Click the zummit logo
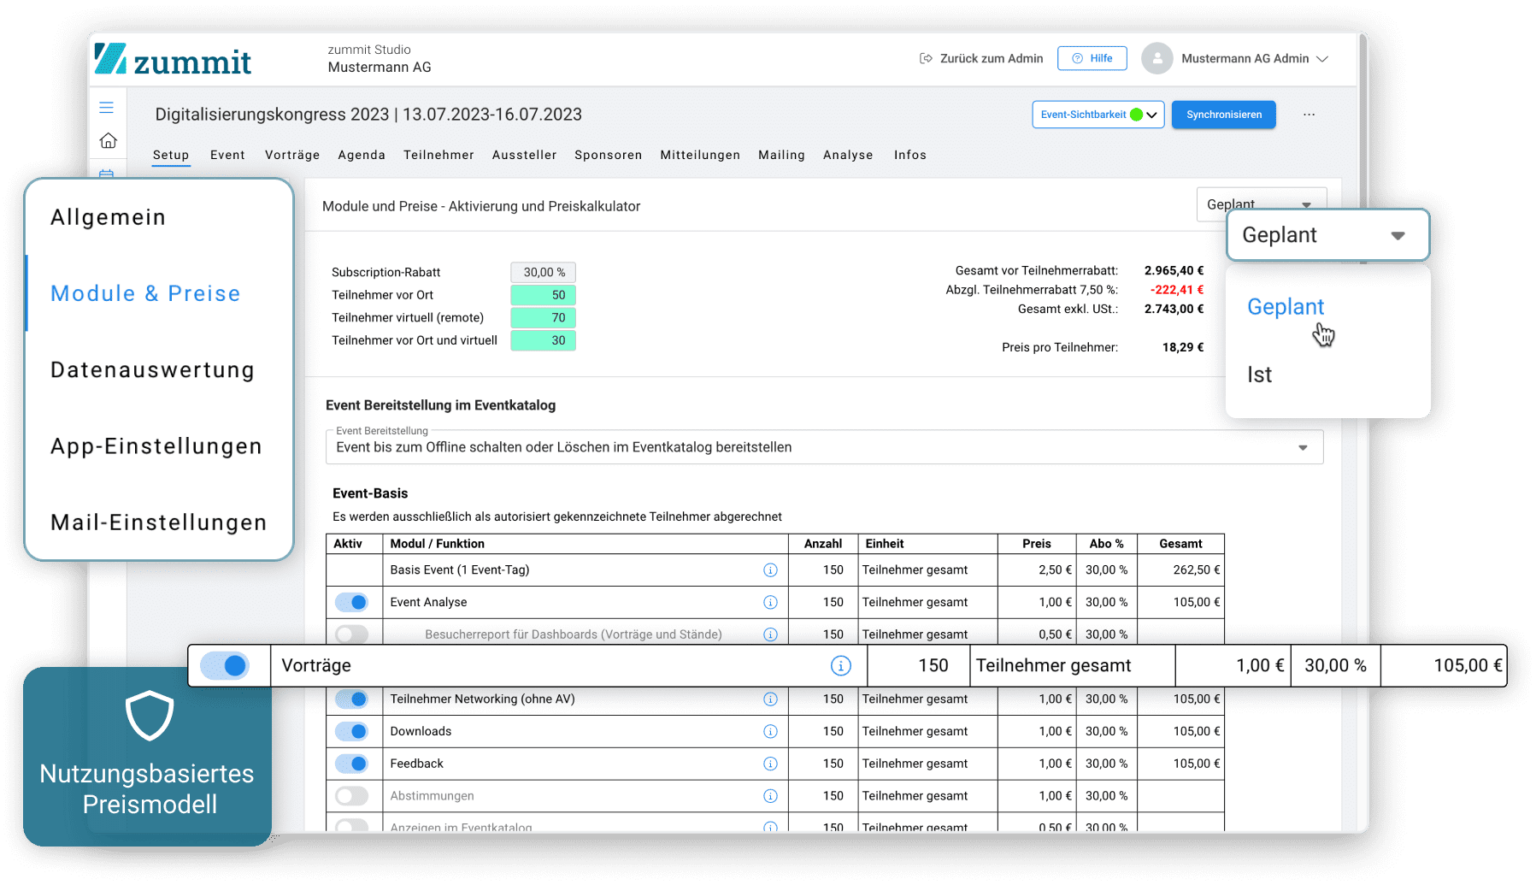 (x=172, y=60)
